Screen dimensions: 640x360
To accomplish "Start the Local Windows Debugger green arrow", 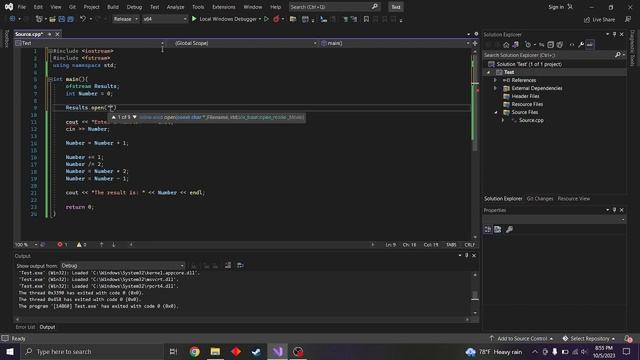I will tap(194, 19).
